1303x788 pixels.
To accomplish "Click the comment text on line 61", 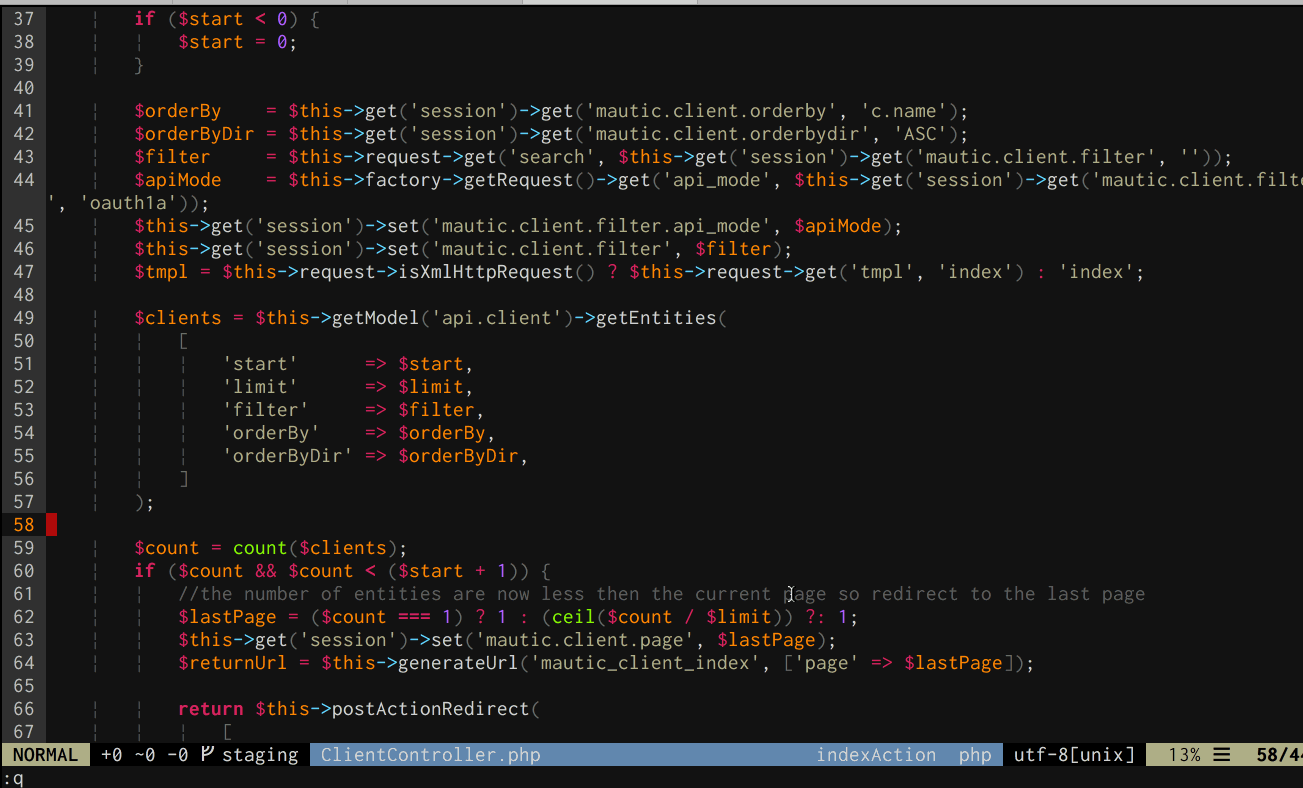I will 660,594.
